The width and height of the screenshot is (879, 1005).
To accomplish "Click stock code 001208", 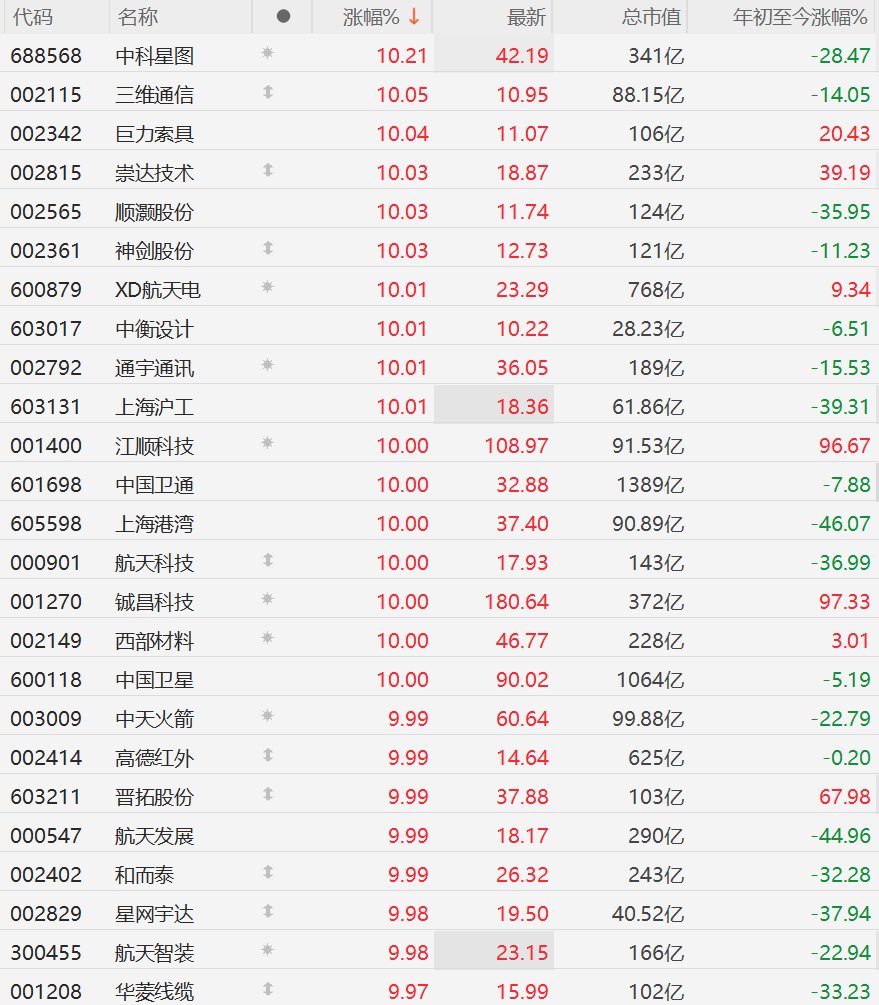I will pos(46,992).
